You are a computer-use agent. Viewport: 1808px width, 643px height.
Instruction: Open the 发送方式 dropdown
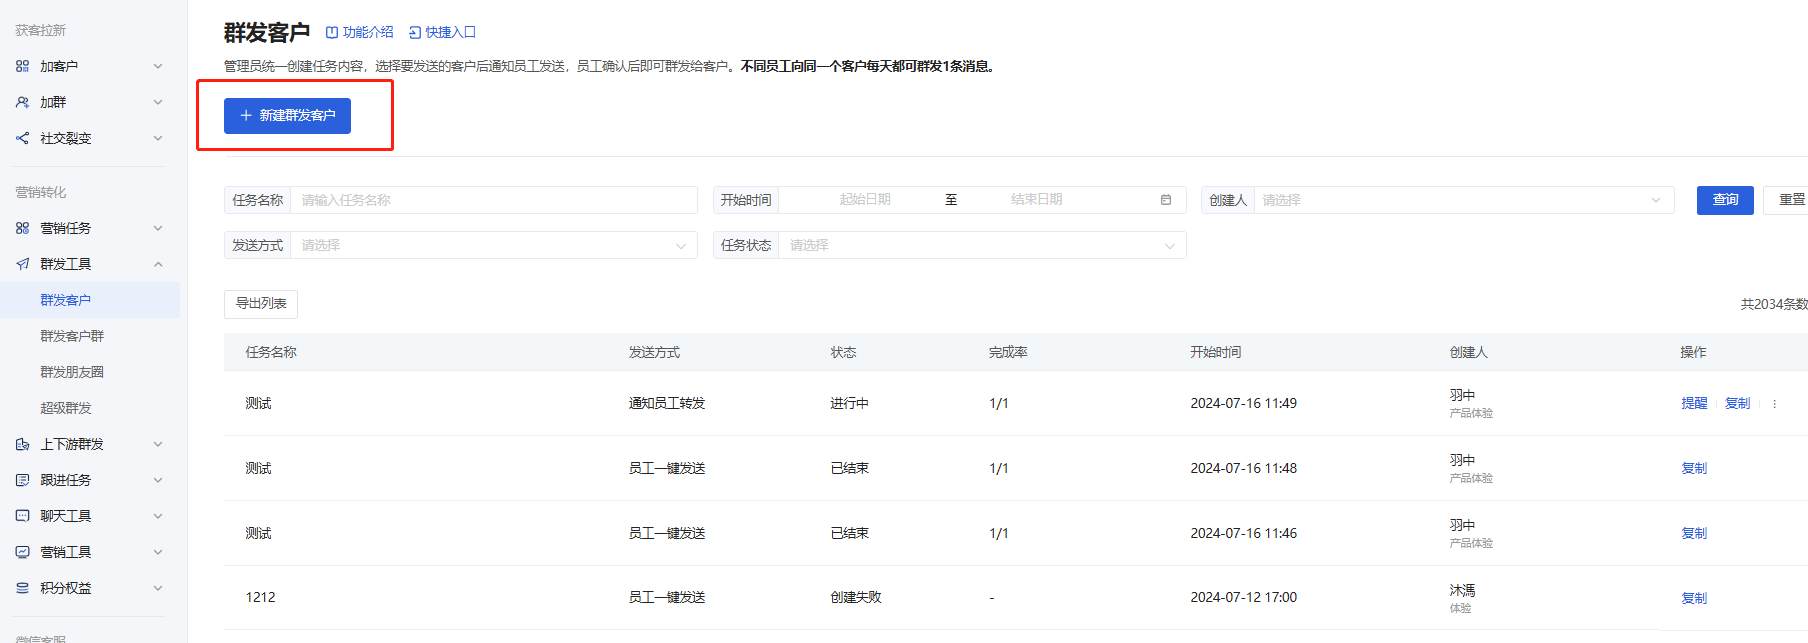pos(494,245)
